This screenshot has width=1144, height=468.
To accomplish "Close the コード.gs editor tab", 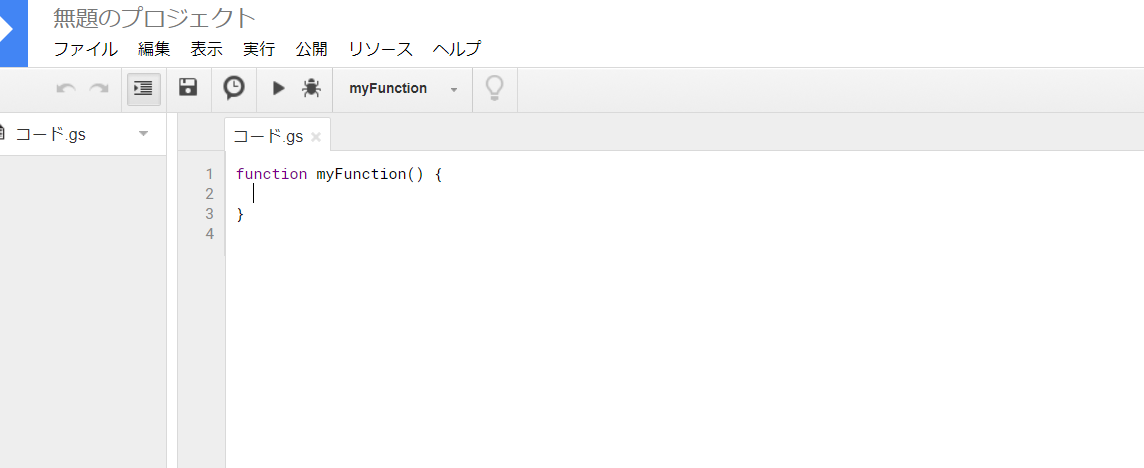I will click(x=316, y=137).
